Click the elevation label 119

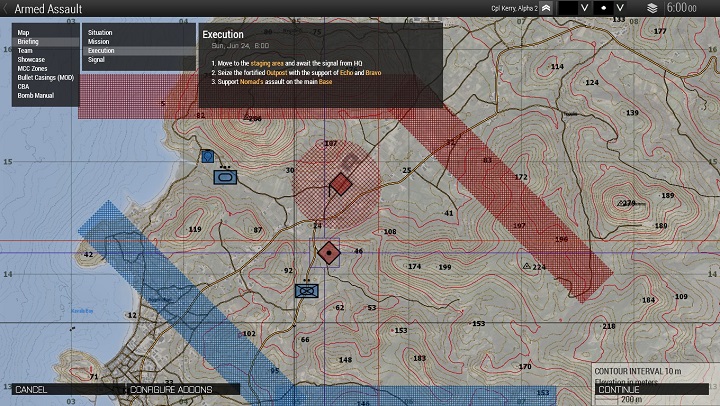tap(195, 229)
